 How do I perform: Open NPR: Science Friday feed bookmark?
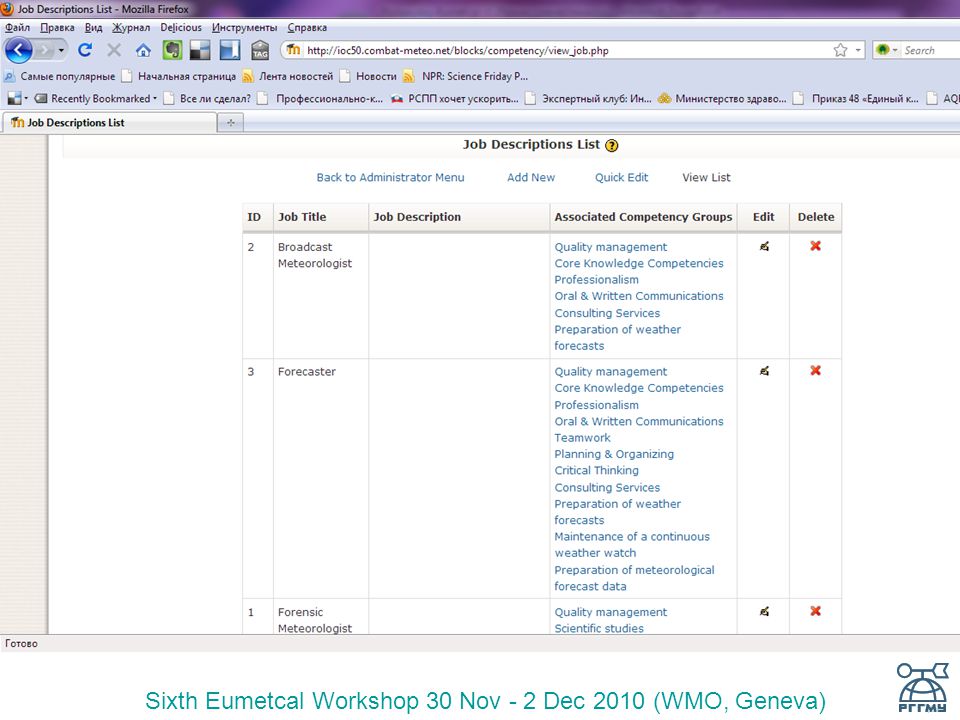point(467,77)
